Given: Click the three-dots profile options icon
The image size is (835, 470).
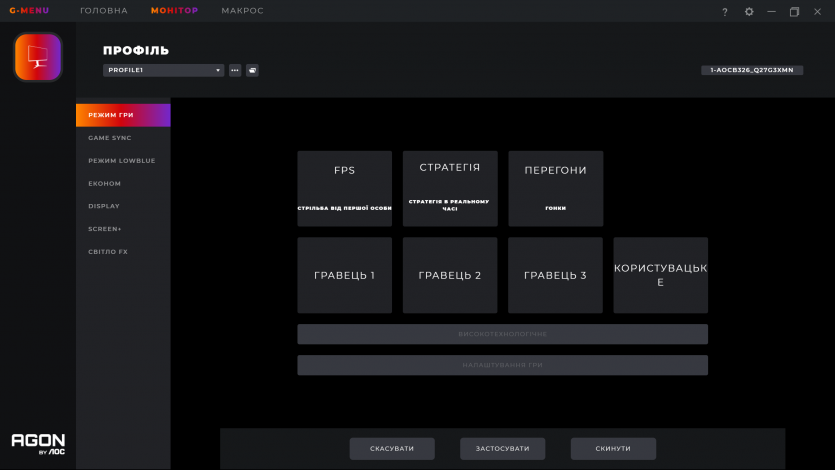Looking at the screenshot, I should coord(235,71).
